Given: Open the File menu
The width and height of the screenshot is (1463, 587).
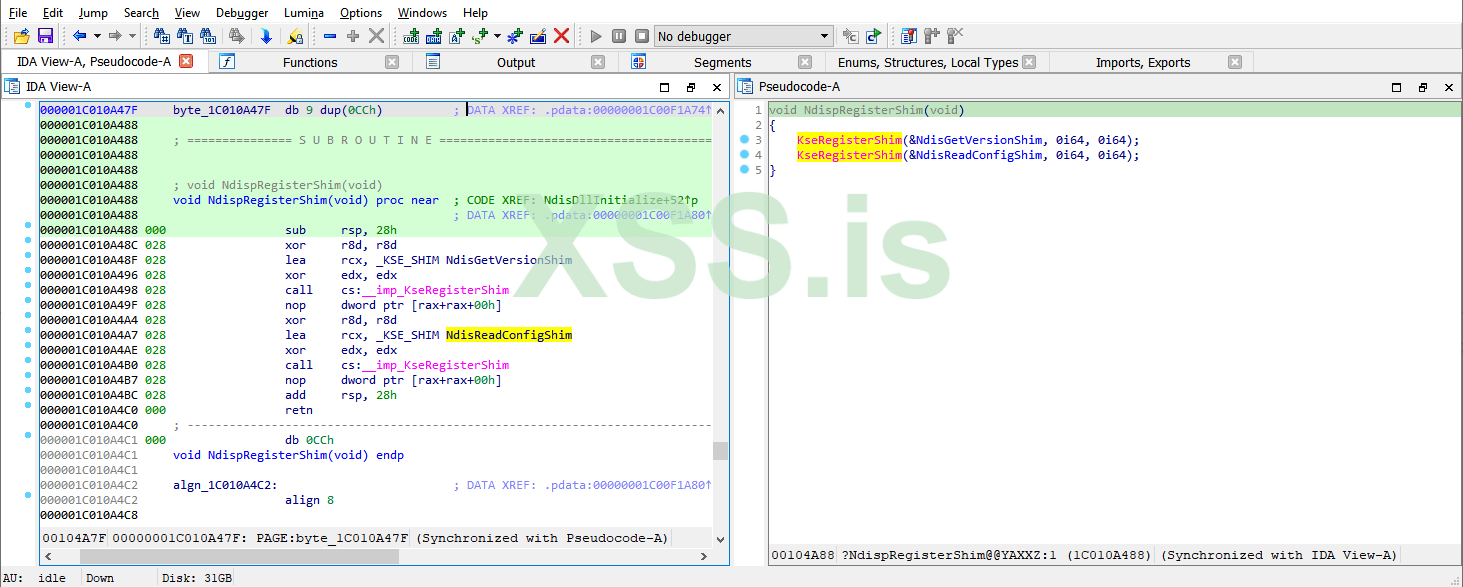Looking at the screenshot, I should point(18,12).
